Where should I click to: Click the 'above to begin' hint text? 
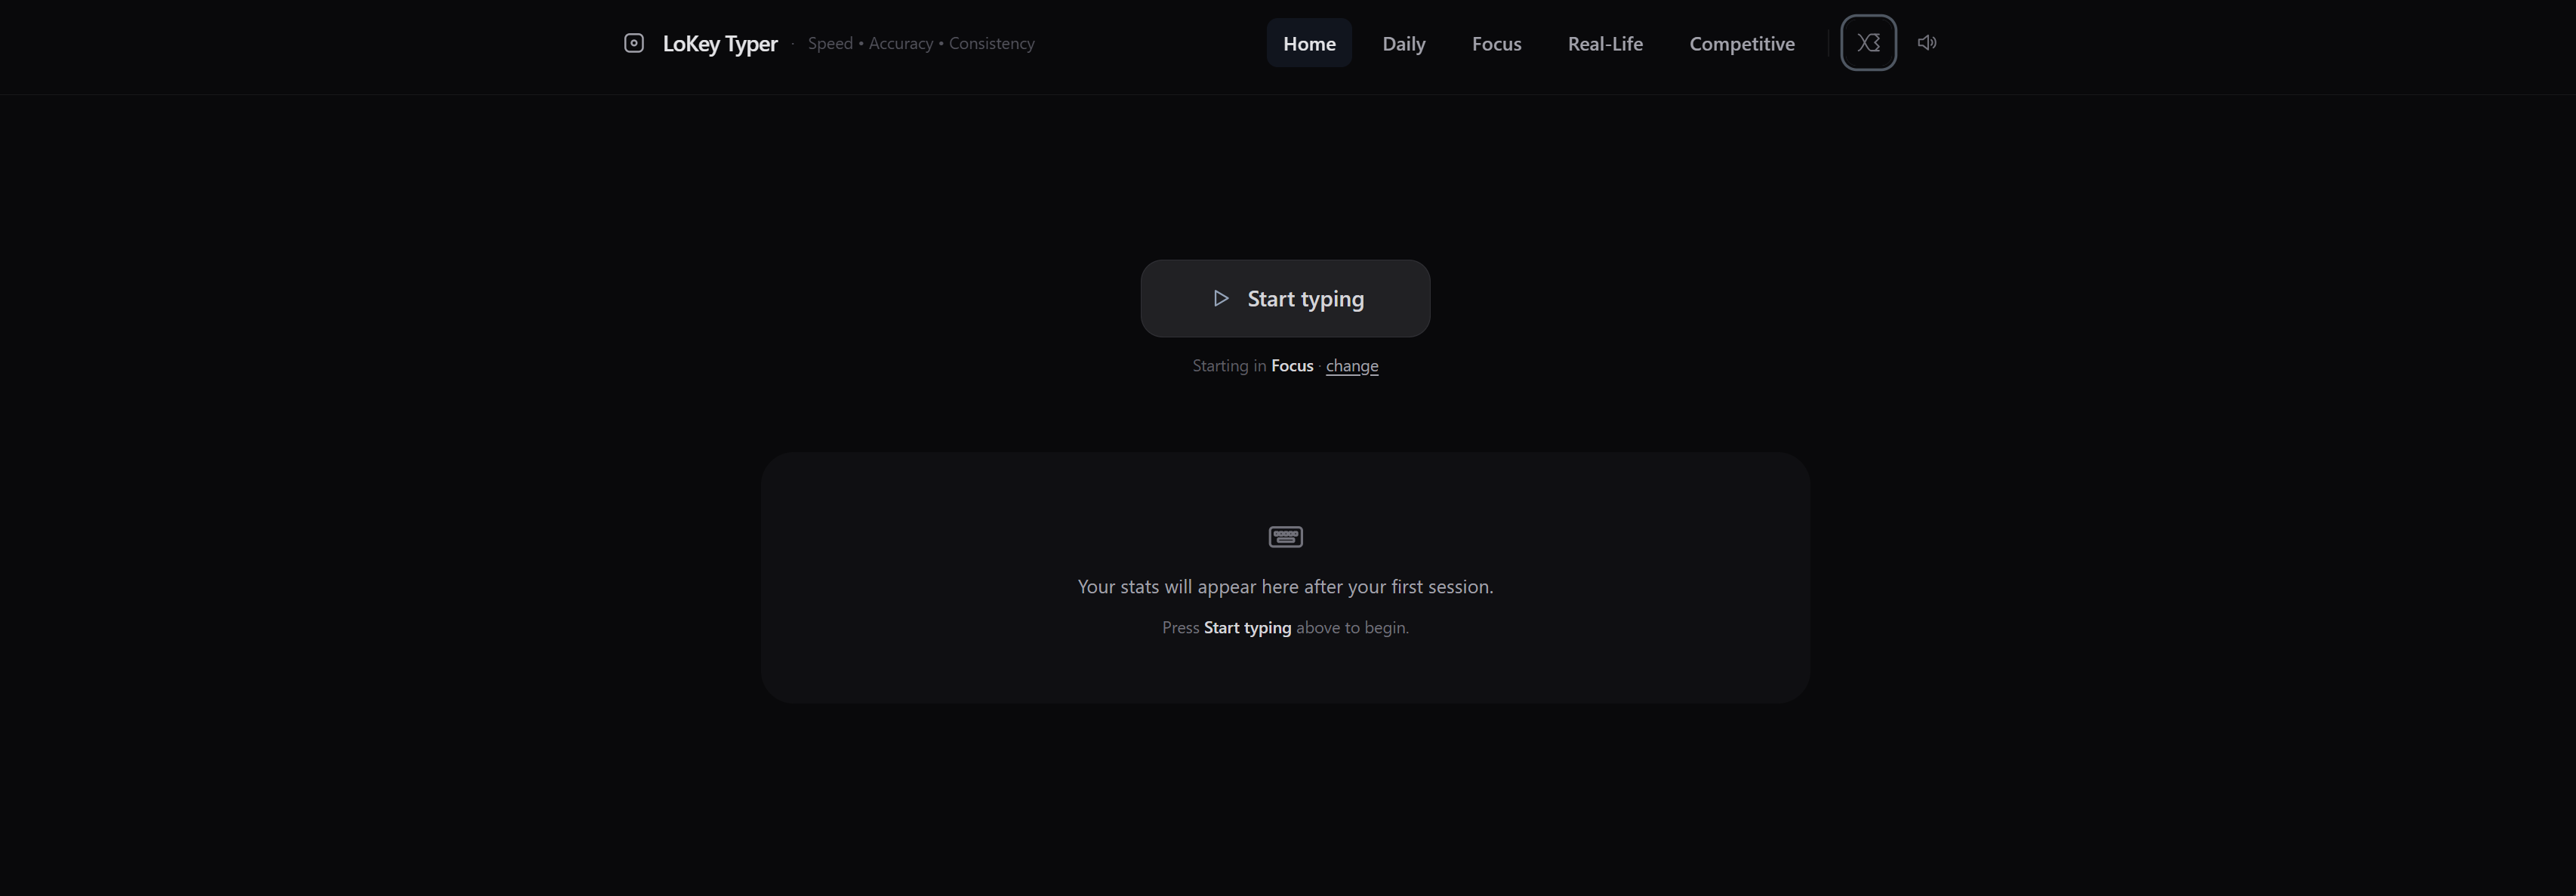click(1352, 628)
